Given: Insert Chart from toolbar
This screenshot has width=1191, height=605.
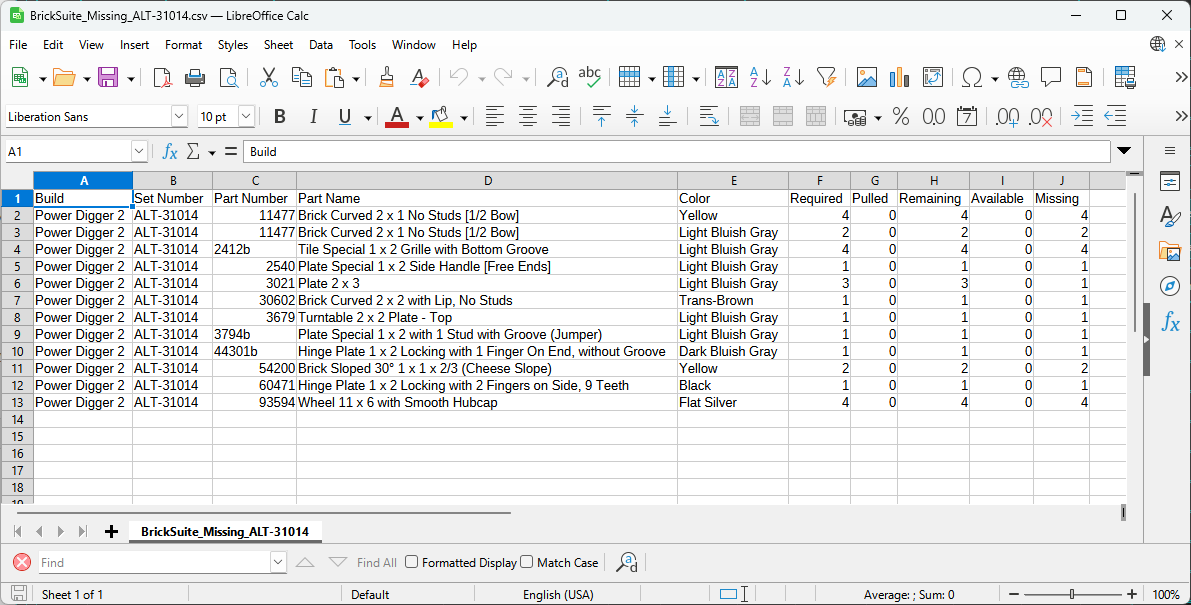Looking at the screenshot, I should [x=899, y=77].
